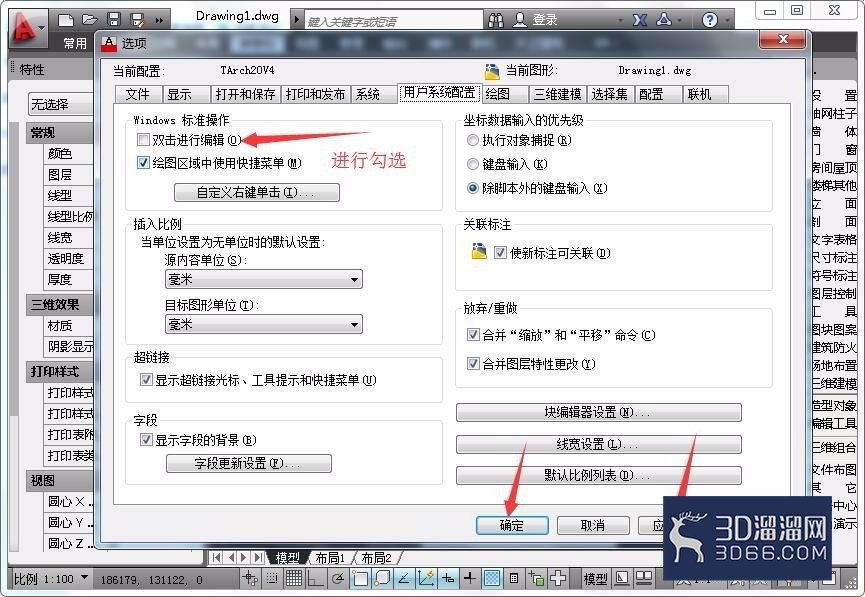865x597 pixels.
Task: Toggle Transparency display status icon
Action: (492, 578)
